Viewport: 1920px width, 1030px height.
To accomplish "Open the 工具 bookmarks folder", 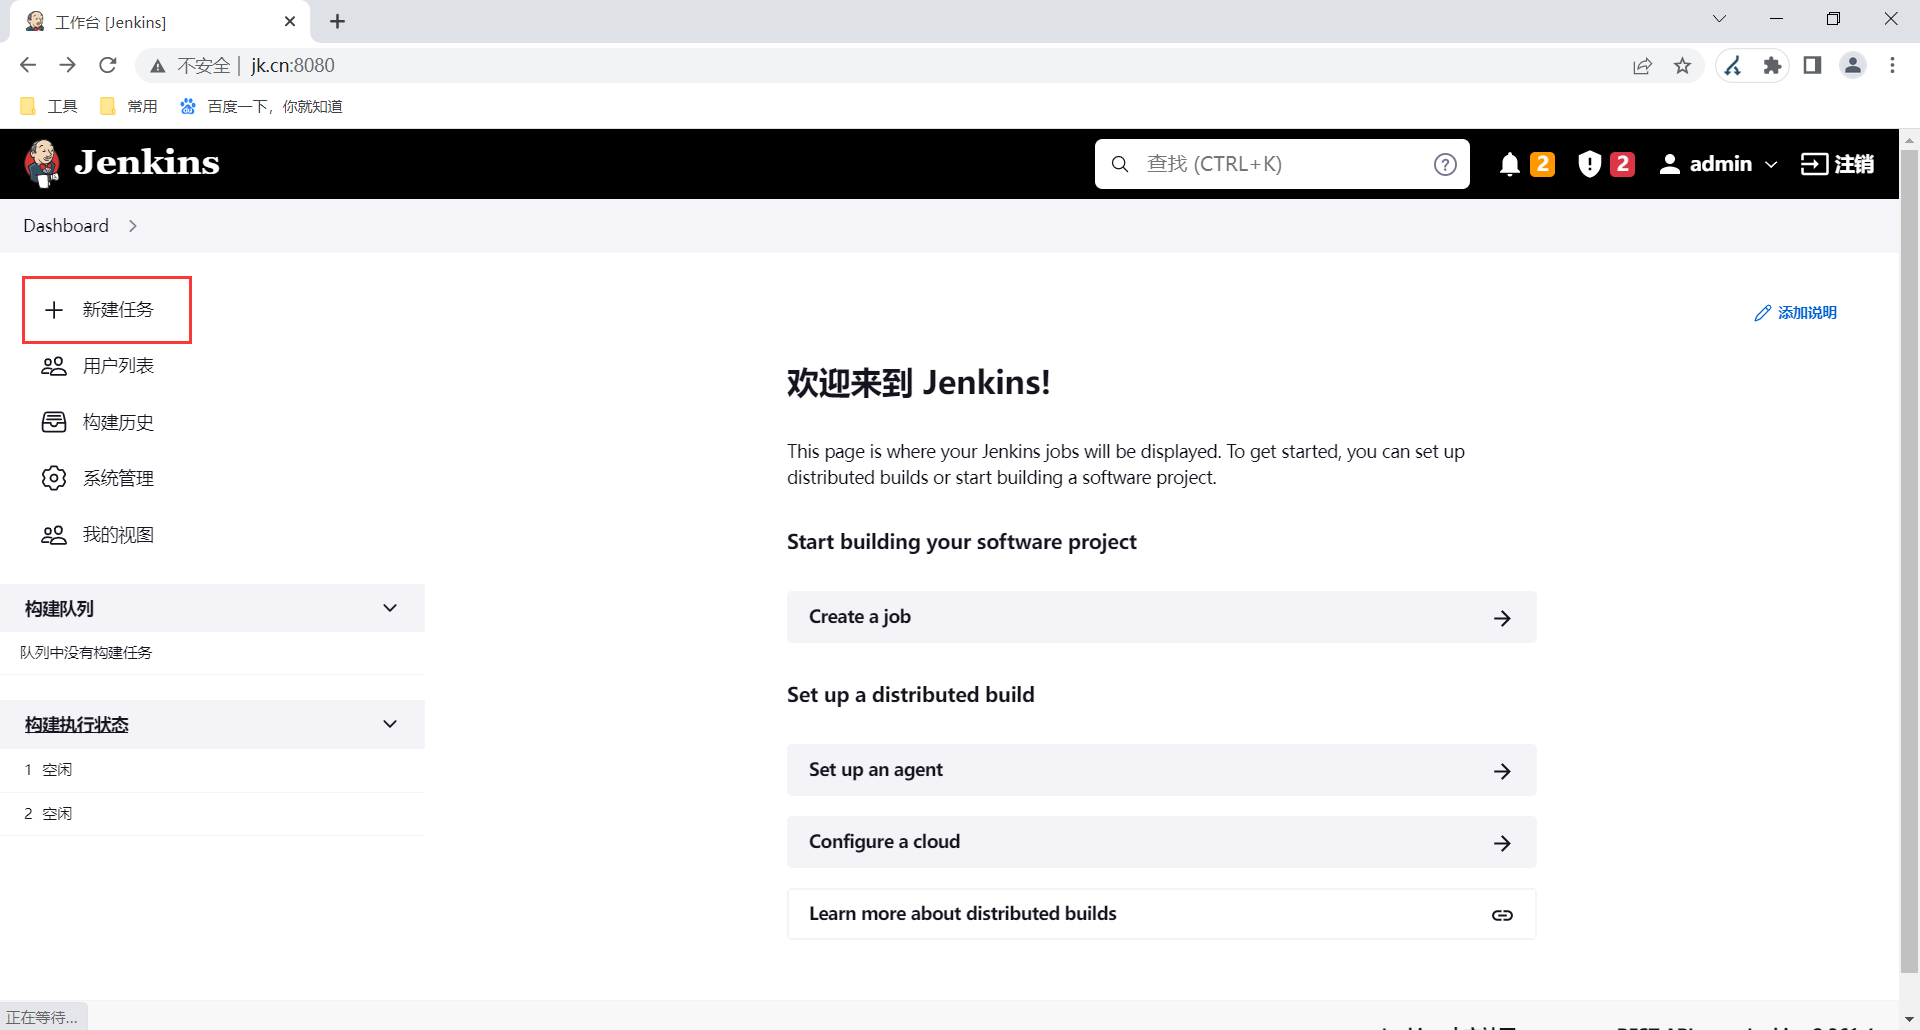I will (x=48, y=106).
